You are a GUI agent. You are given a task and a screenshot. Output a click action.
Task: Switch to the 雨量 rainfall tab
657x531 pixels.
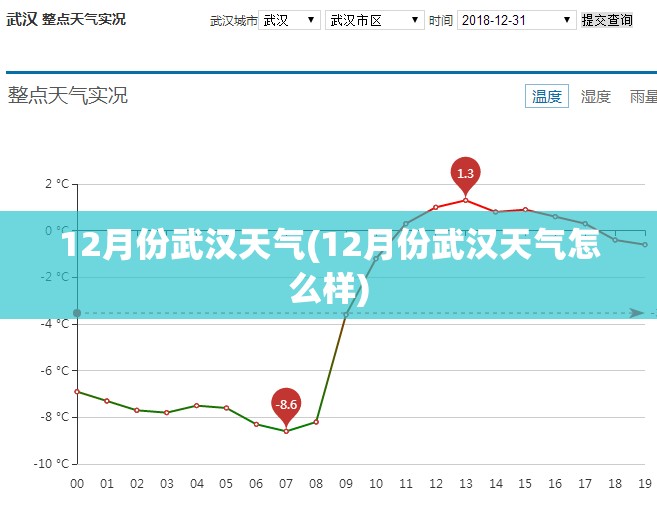(644, 96)
